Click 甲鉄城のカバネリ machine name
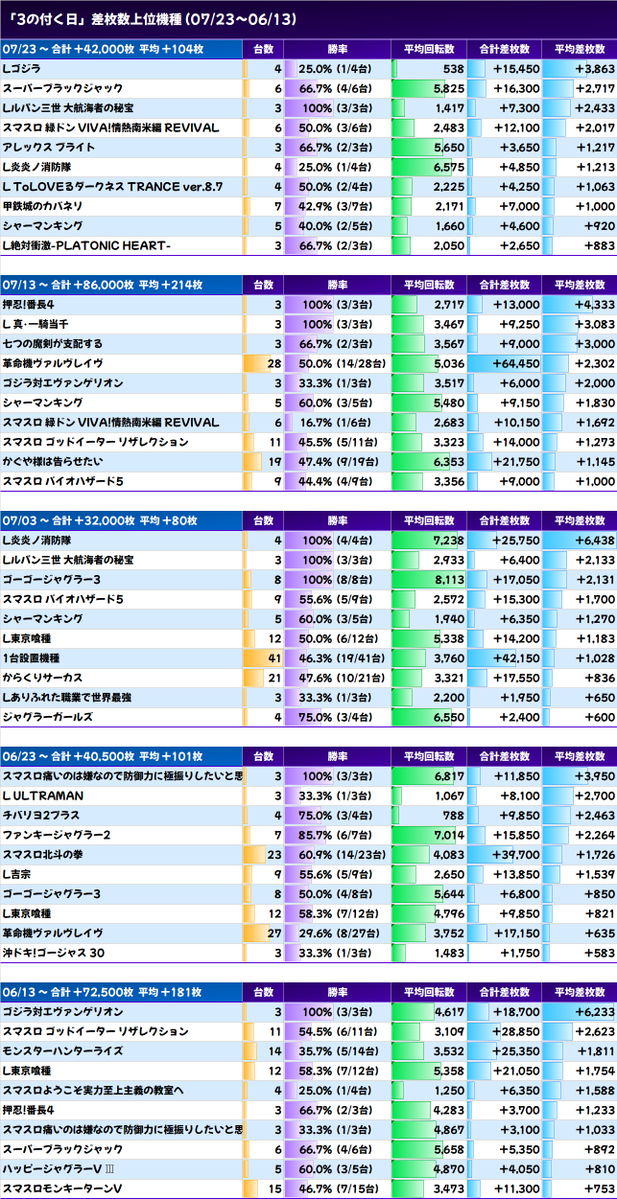Image resolution: width=617 pixels, height=1199 pixels. (x=43, y=206)
